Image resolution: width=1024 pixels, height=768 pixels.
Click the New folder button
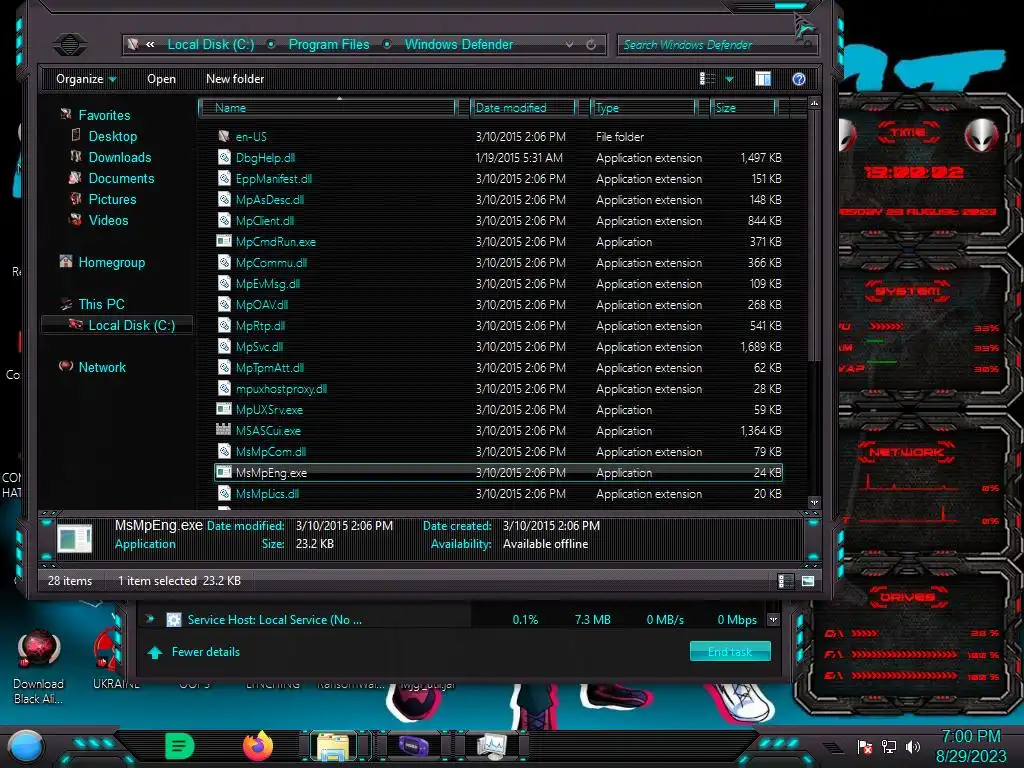coord(235,79)
